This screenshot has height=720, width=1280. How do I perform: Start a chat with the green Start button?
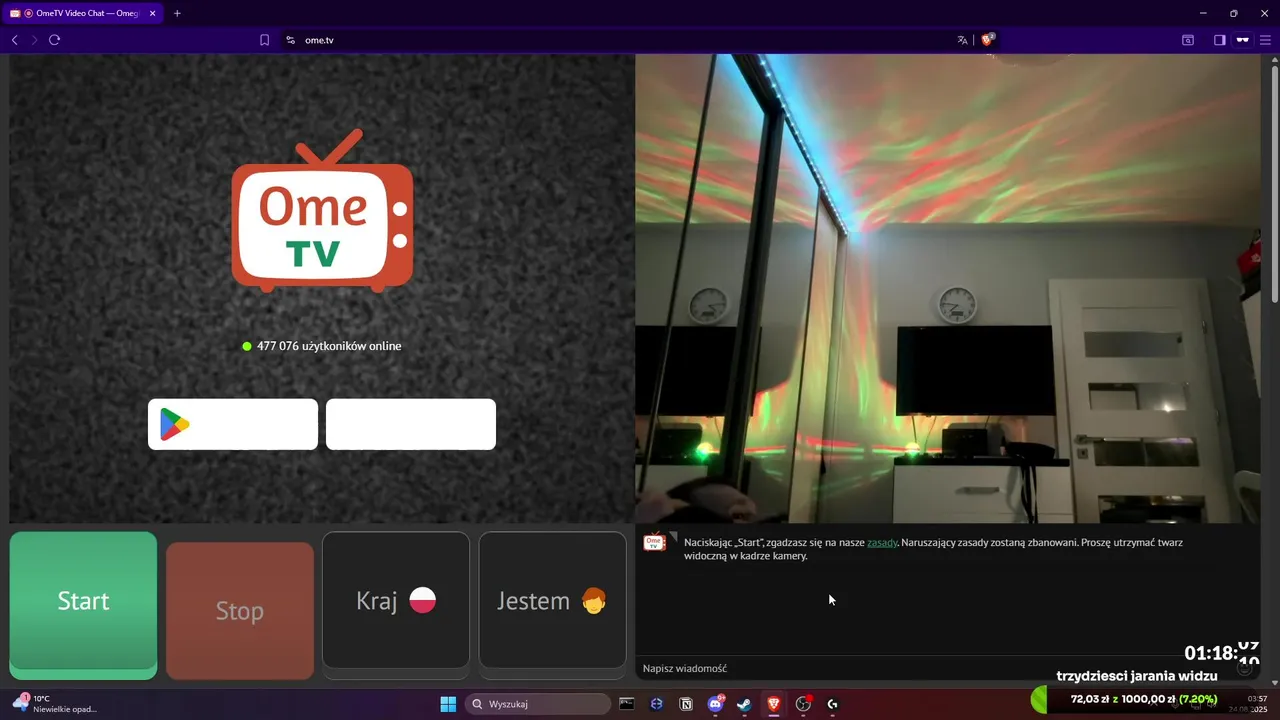point(83,605)
